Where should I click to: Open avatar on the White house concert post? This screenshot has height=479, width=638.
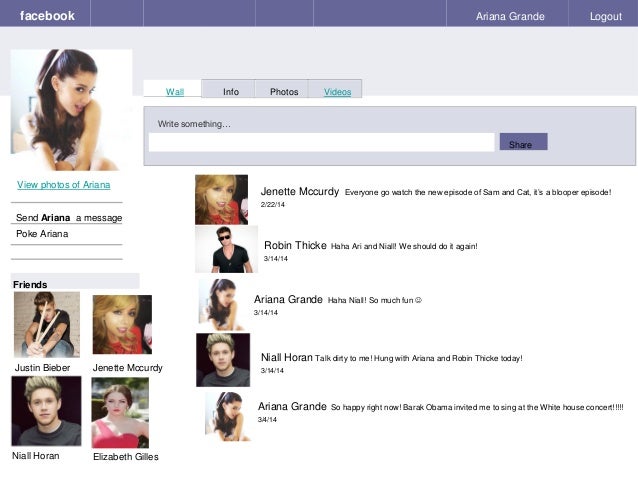228,416
